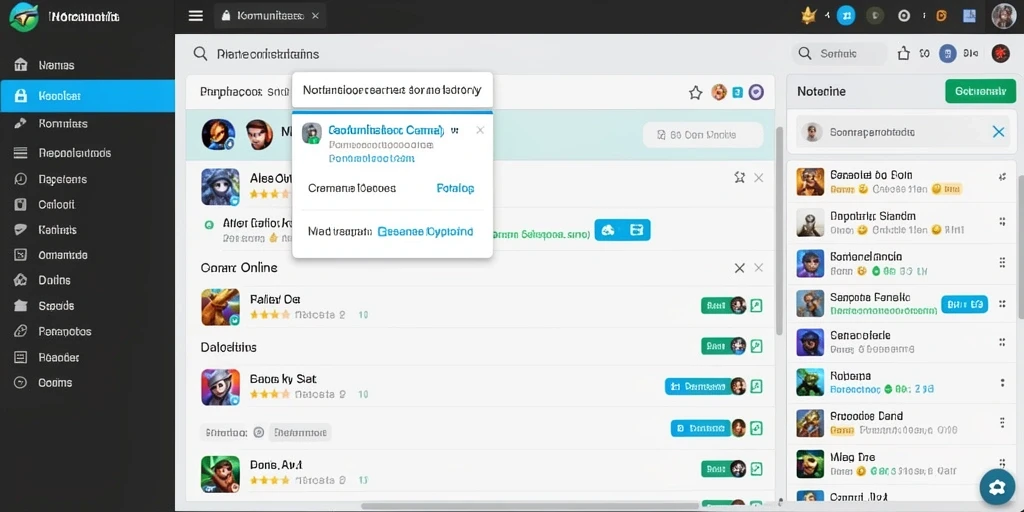This screenshot has width=1024, height=512.
Task: Click the blue Bttr Ed button on Sanpote Fenalto
Action: point(965,304)
